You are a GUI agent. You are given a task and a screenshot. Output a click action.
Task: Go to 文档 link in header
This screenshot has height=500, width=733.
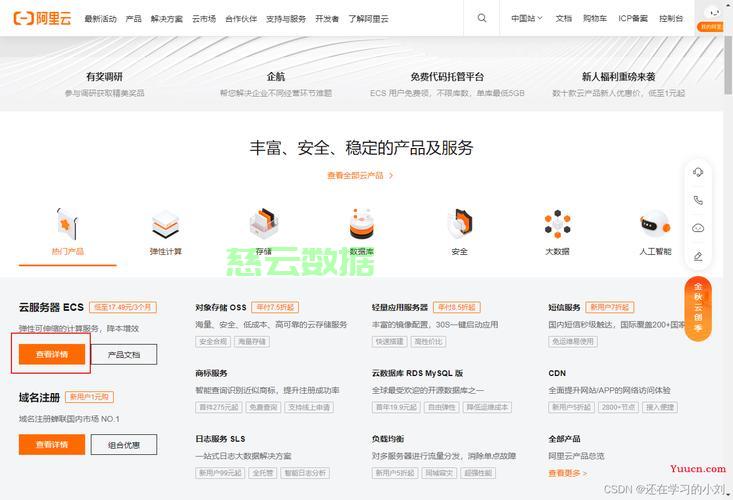564,18
